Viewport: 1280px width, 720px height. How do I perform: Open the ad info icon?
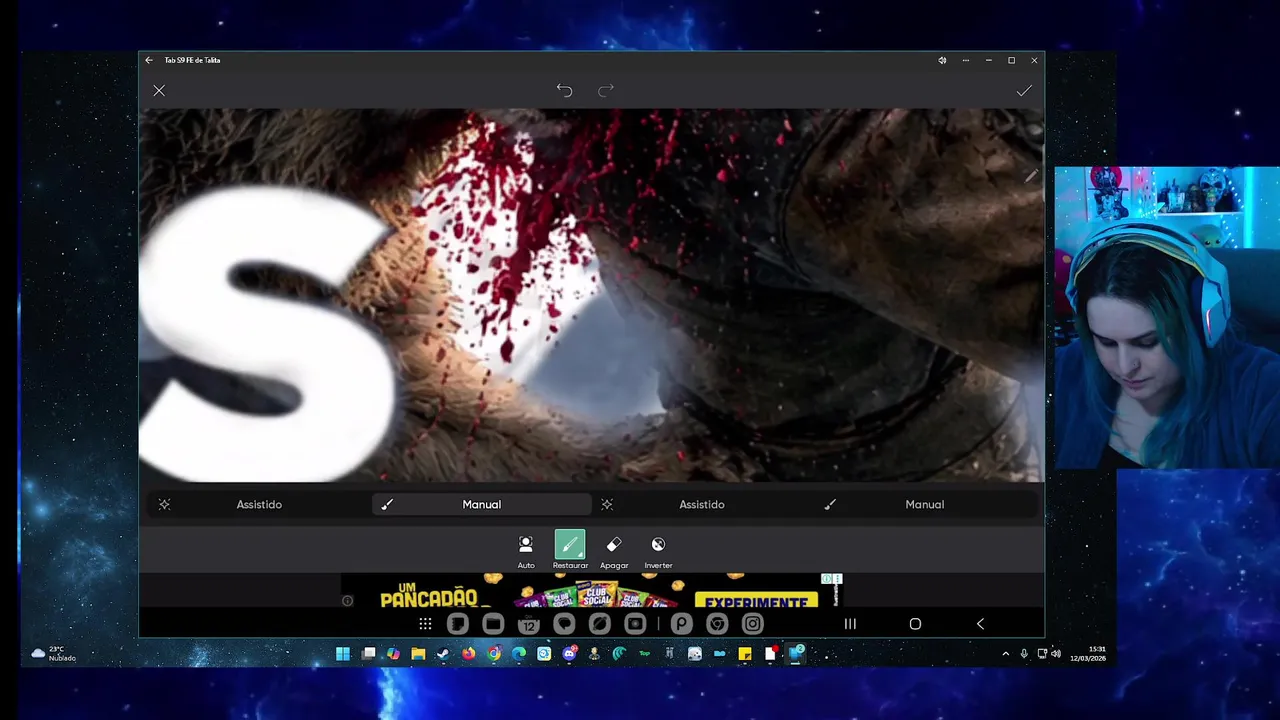347,601
